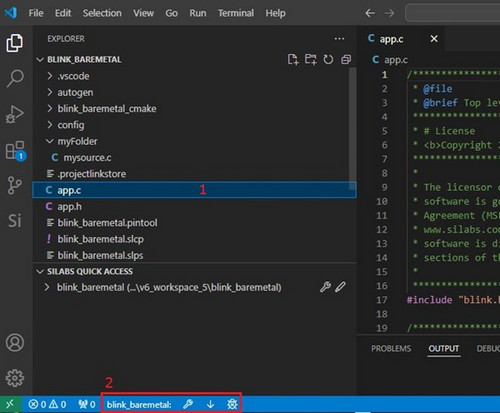Screen dimensions: 500x413
Task: Open the Manage gear icon
Action: coord(15,378)
